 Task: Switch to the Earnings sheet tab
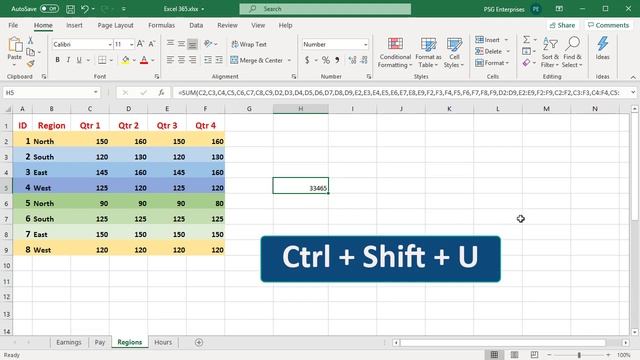69,342
